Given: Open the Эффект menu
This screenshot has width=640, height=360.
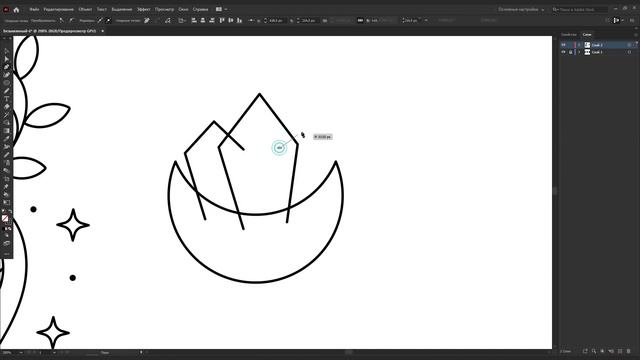Looking at the screenshot, I should coord(144,9).
